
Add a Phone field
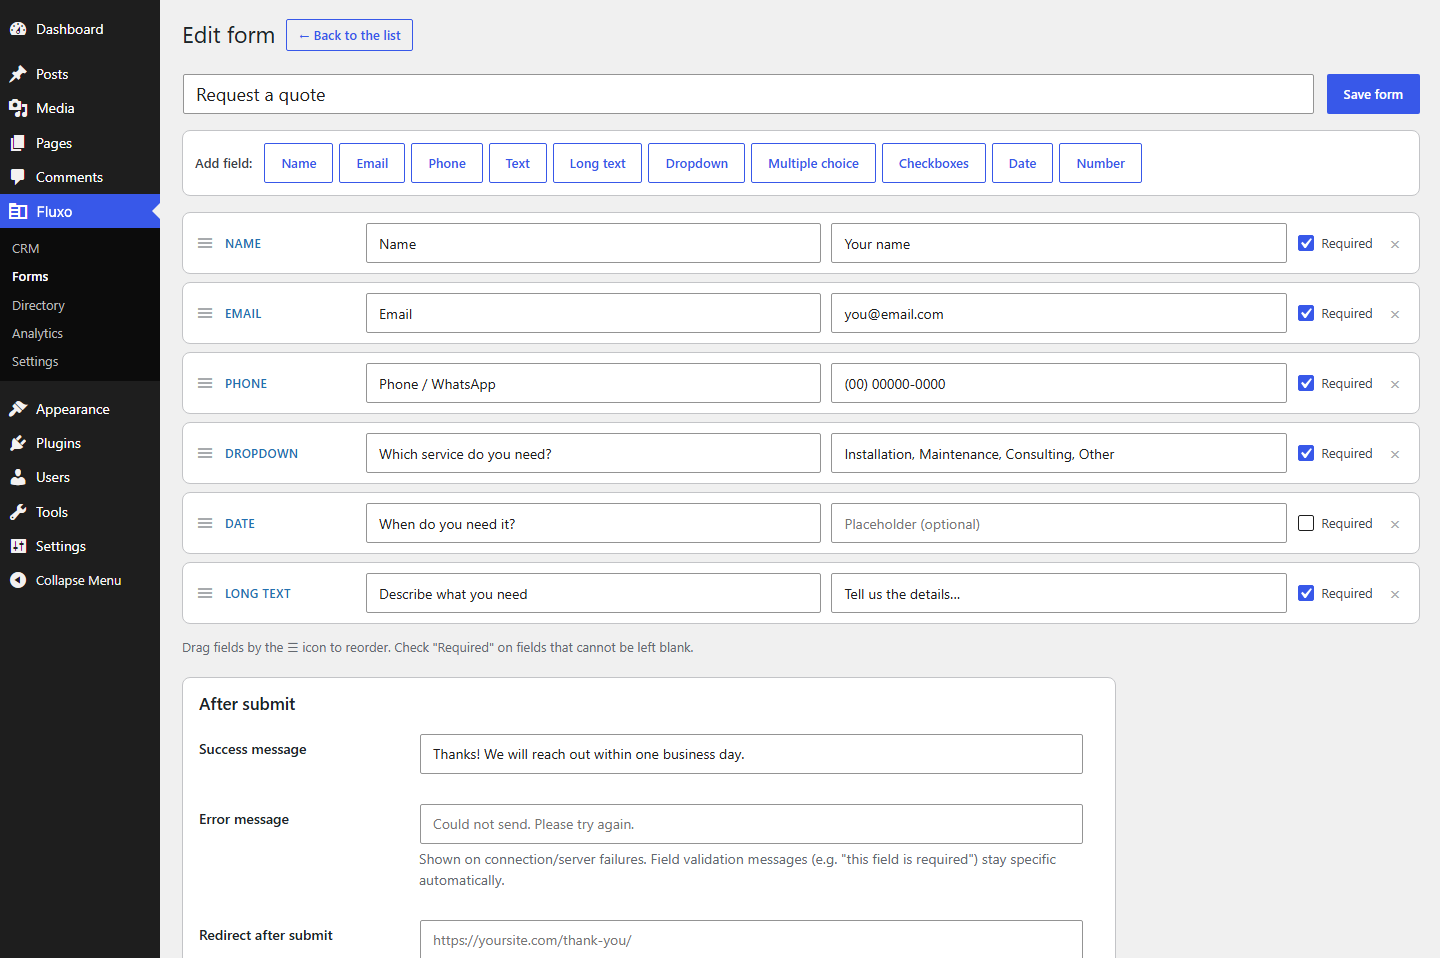pyautogui.click(x=447, y=163)
